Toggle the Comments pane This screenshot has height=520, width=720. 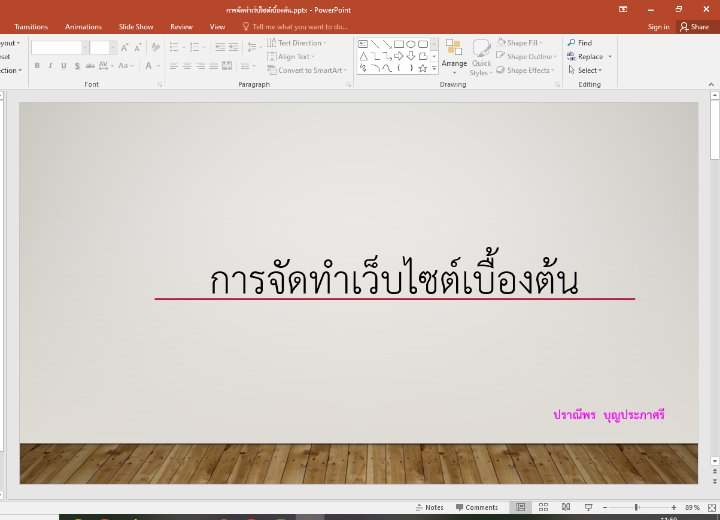[x=476, y=507]
